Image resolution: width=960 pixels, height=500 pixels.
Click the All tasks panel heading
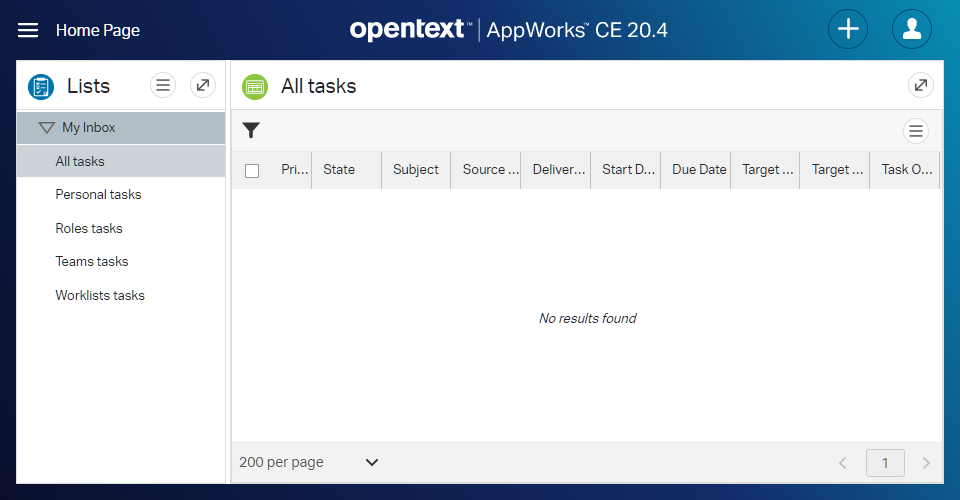click(x=318, y=86)
